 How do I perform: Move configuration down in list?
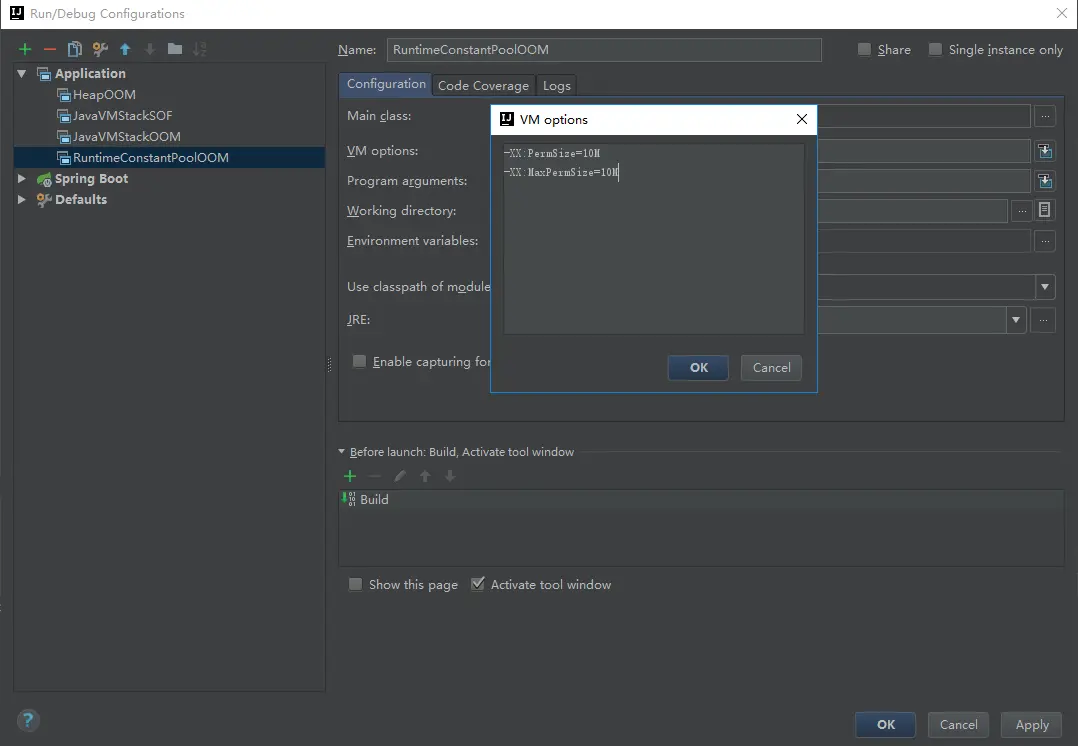[150, 49]
